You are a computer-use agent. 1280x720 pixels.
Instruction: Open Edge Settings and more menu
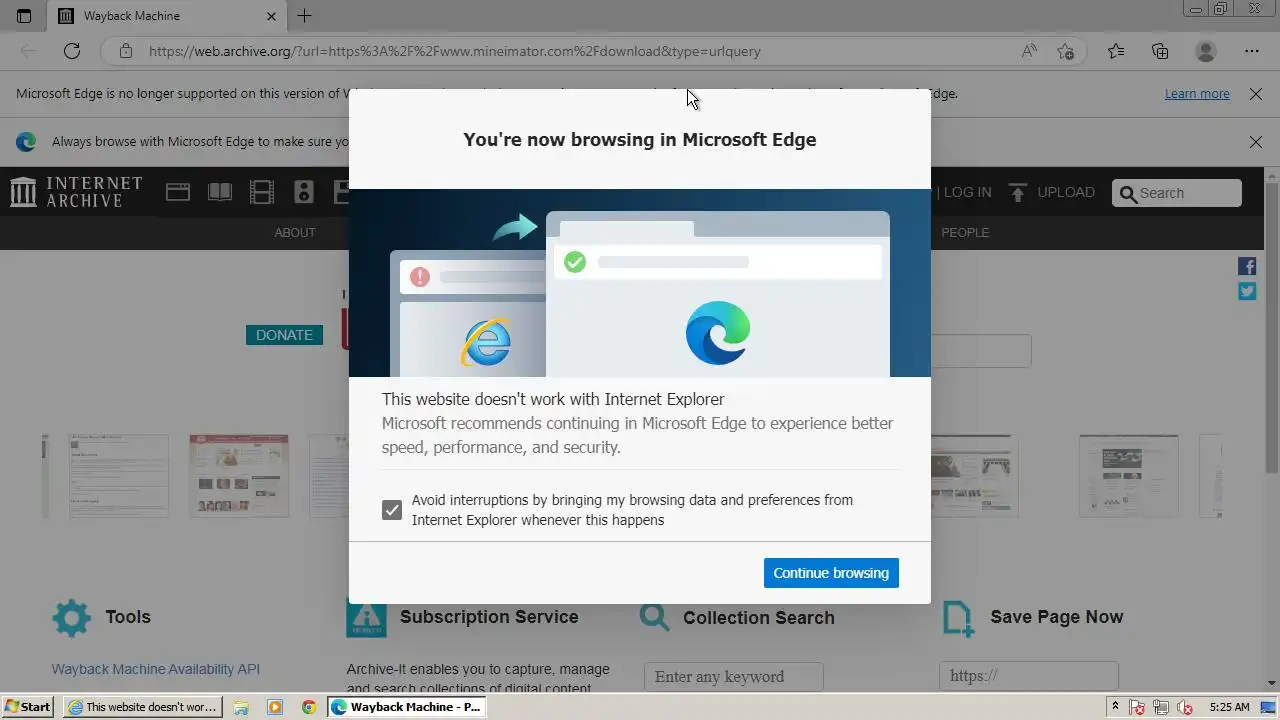pyautogui.click(x=1252, y=51)
